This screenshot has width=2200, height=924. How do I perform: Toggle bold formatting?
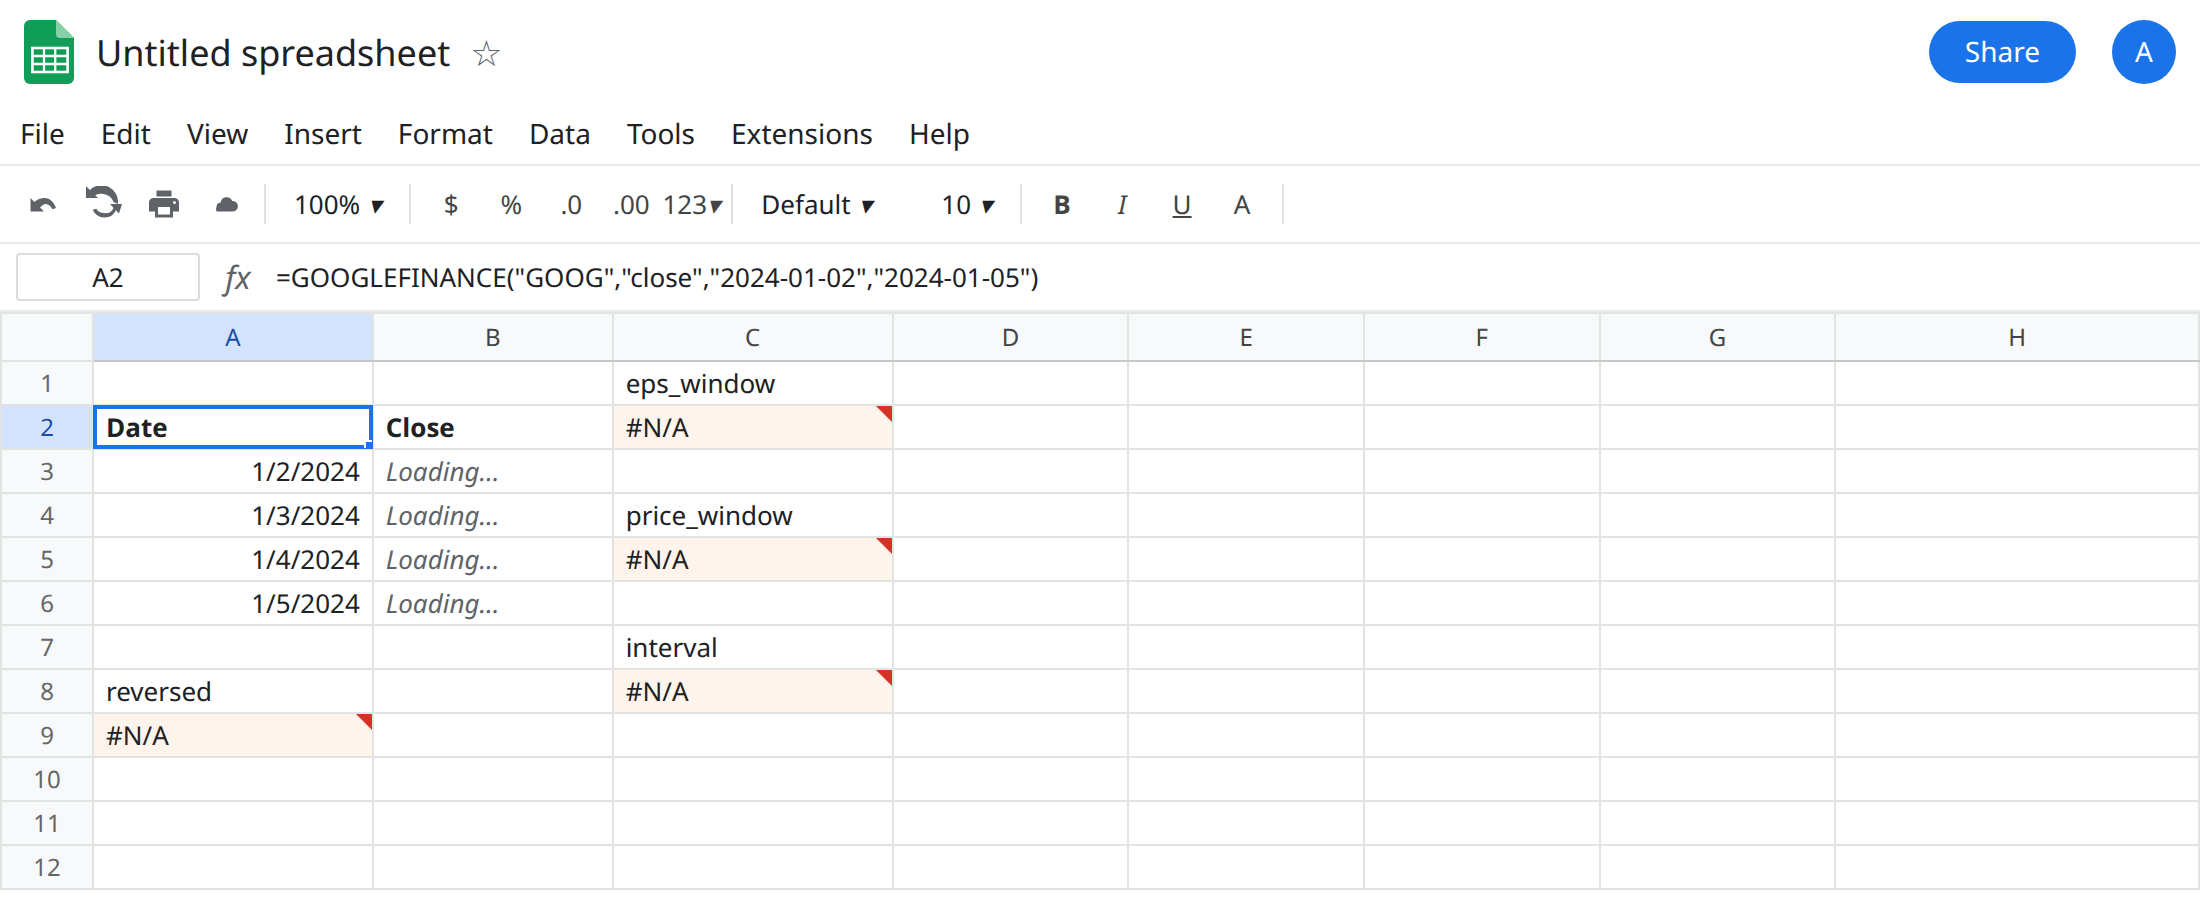[1062, 205]
